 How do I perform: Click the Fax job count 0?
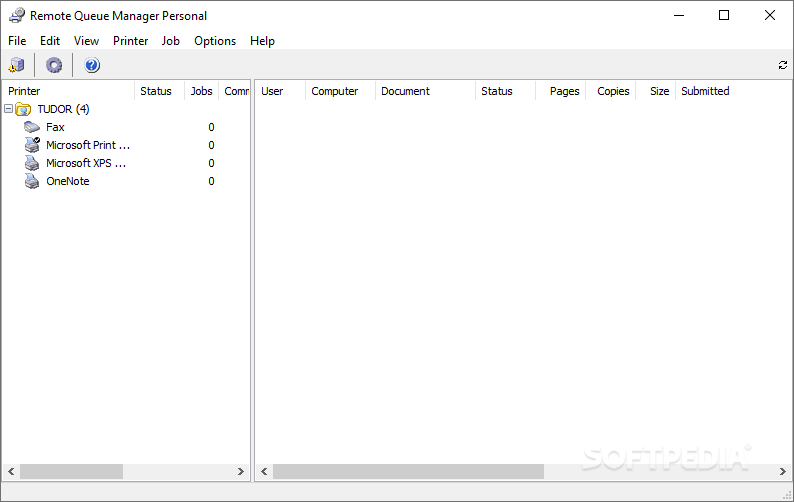click(211, 127)
